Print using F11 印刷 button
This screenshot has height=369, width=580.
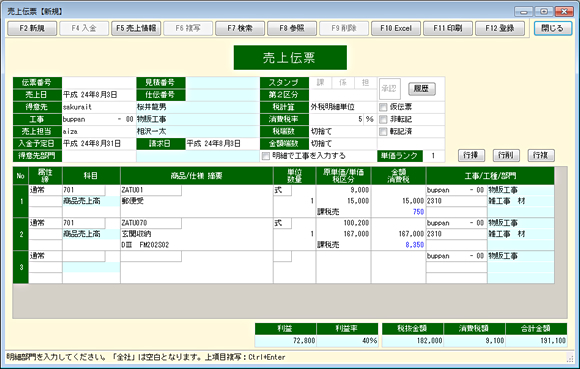448,28
